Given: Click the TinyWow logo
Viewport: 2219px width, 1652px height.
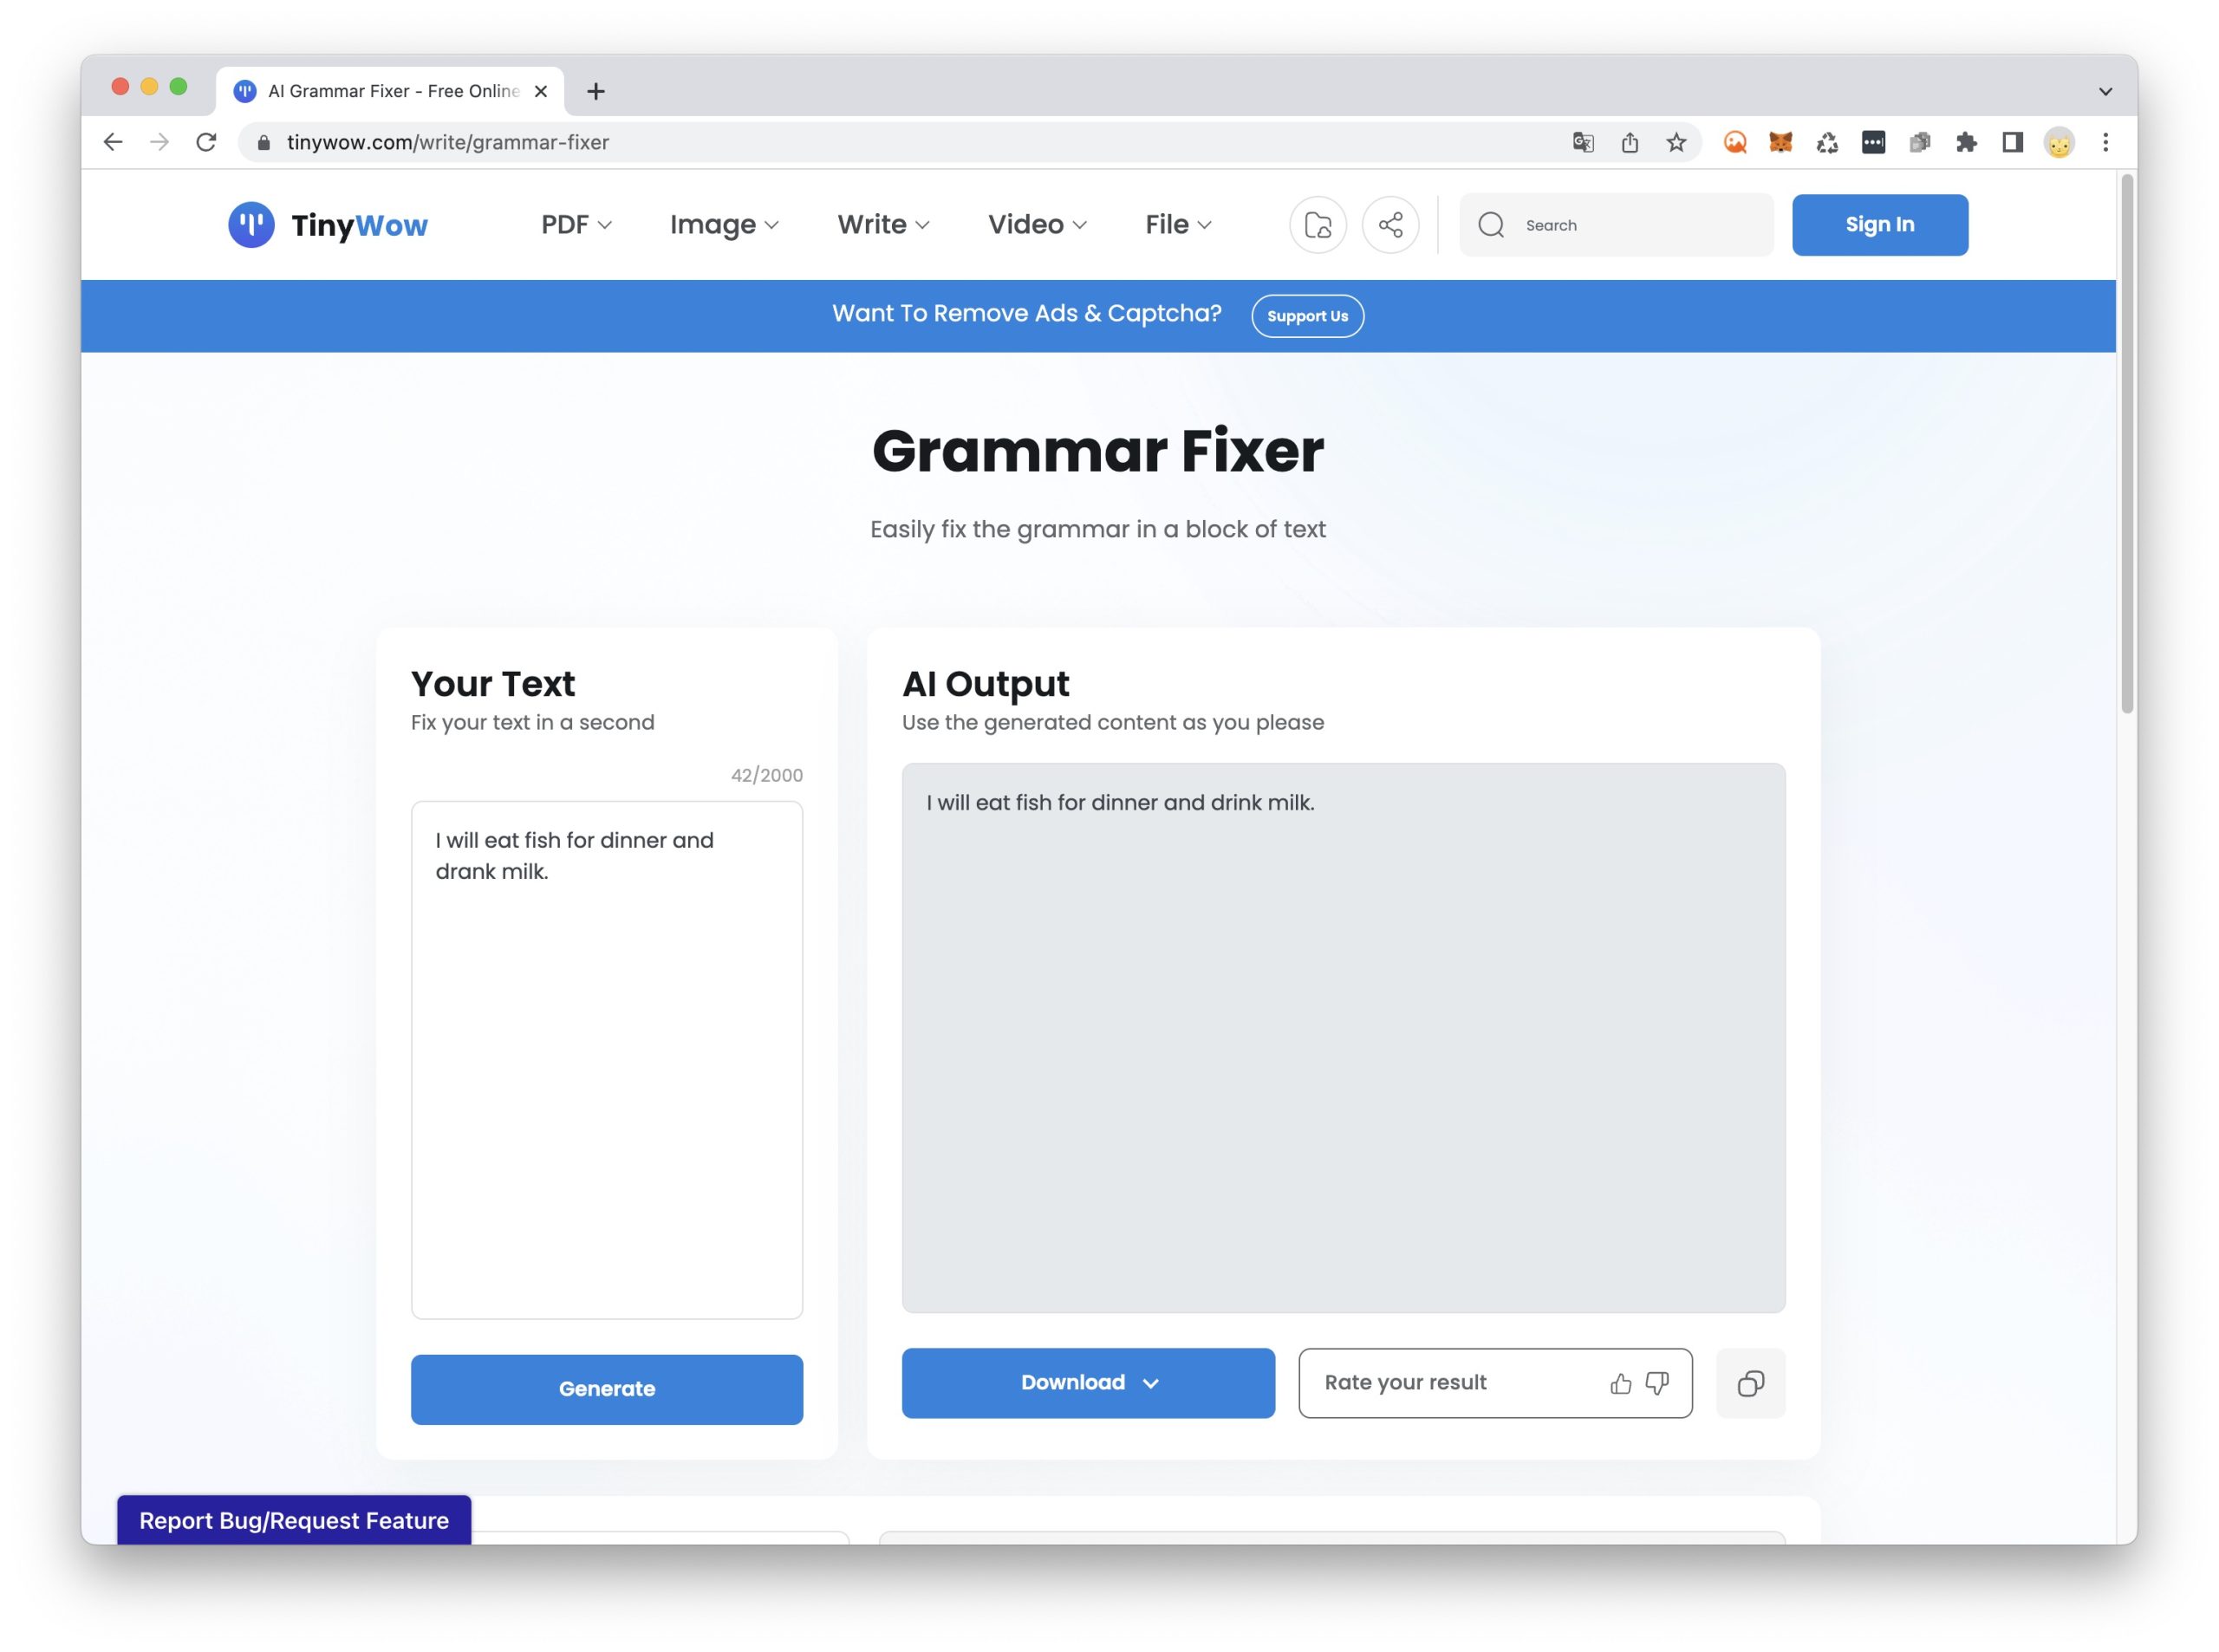Looking at the screenshot, I should [328, 225].
